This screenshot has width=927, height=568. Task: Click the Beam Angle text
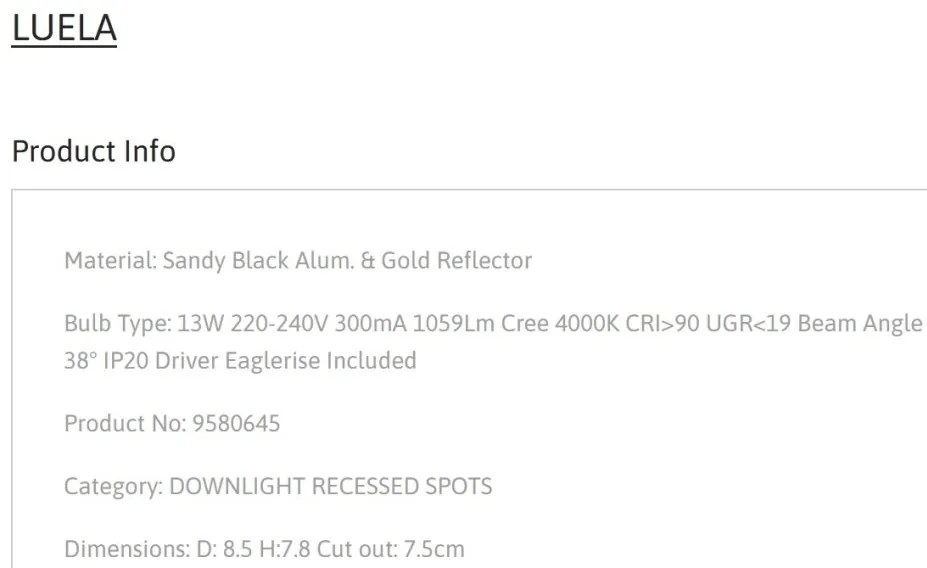(865, 324)
